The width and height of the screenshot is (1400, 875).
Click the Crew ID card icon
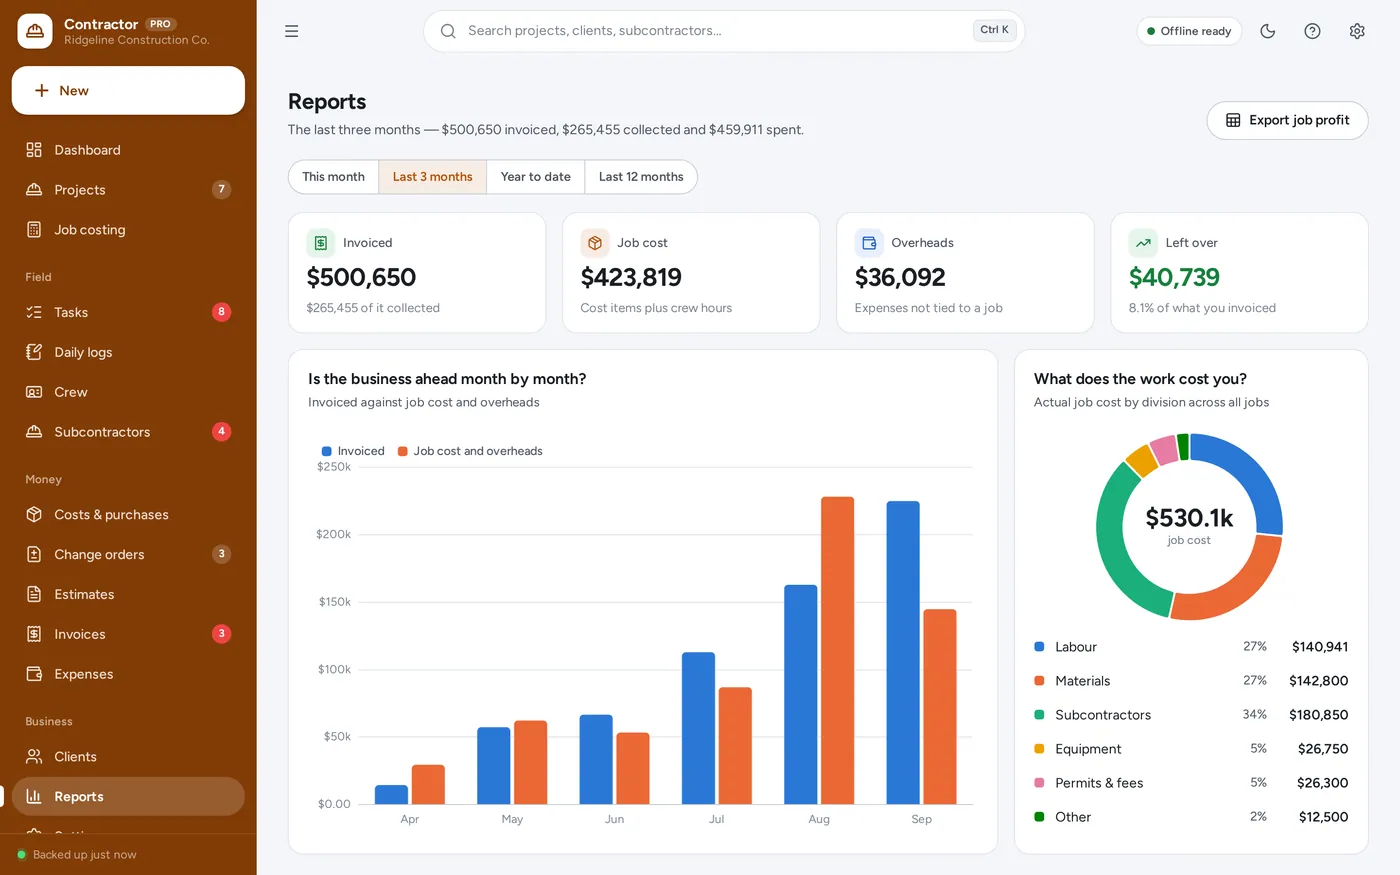coord(34,392)
